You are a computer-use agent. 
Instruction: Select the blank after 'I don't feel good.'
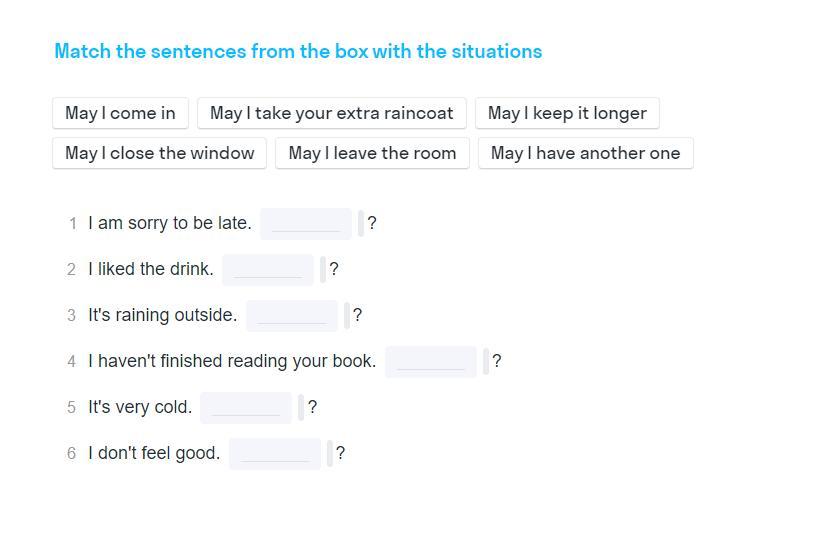tap(275, 454)
